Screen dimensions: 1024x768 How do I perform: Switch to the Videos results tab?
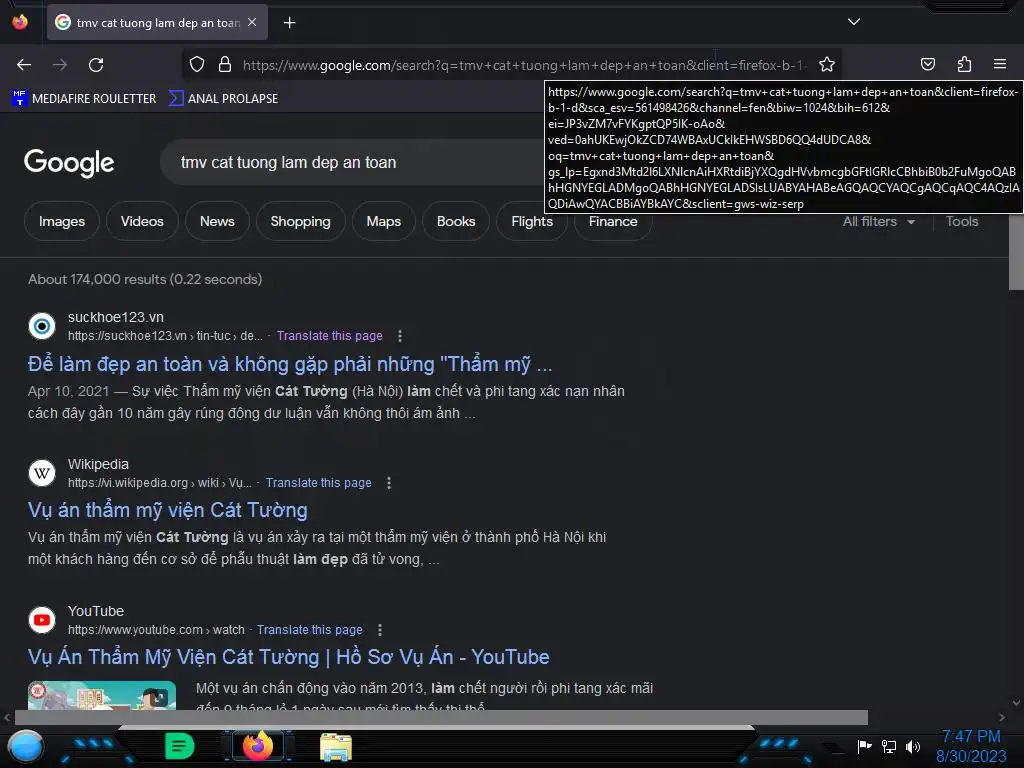[x=142, y=221]
